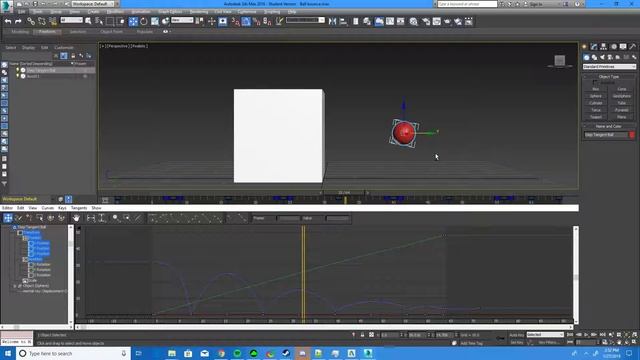Open the Motion command panel tab
This screenshot has width=640, height=360.
613,47
